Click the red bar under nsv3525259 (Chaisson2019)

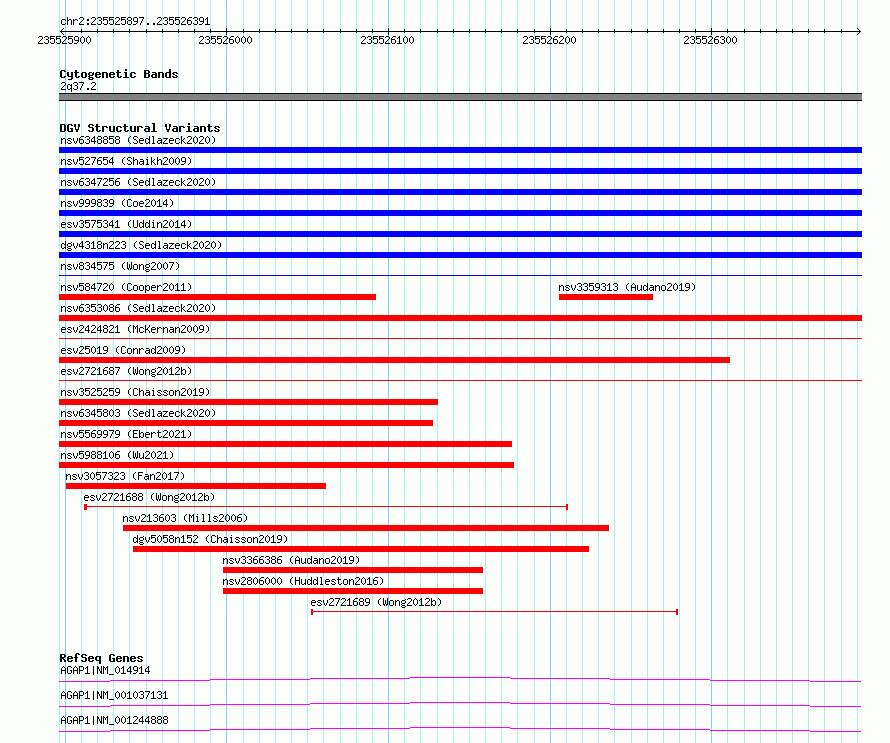pyautogui.click(x=248, y=402)
